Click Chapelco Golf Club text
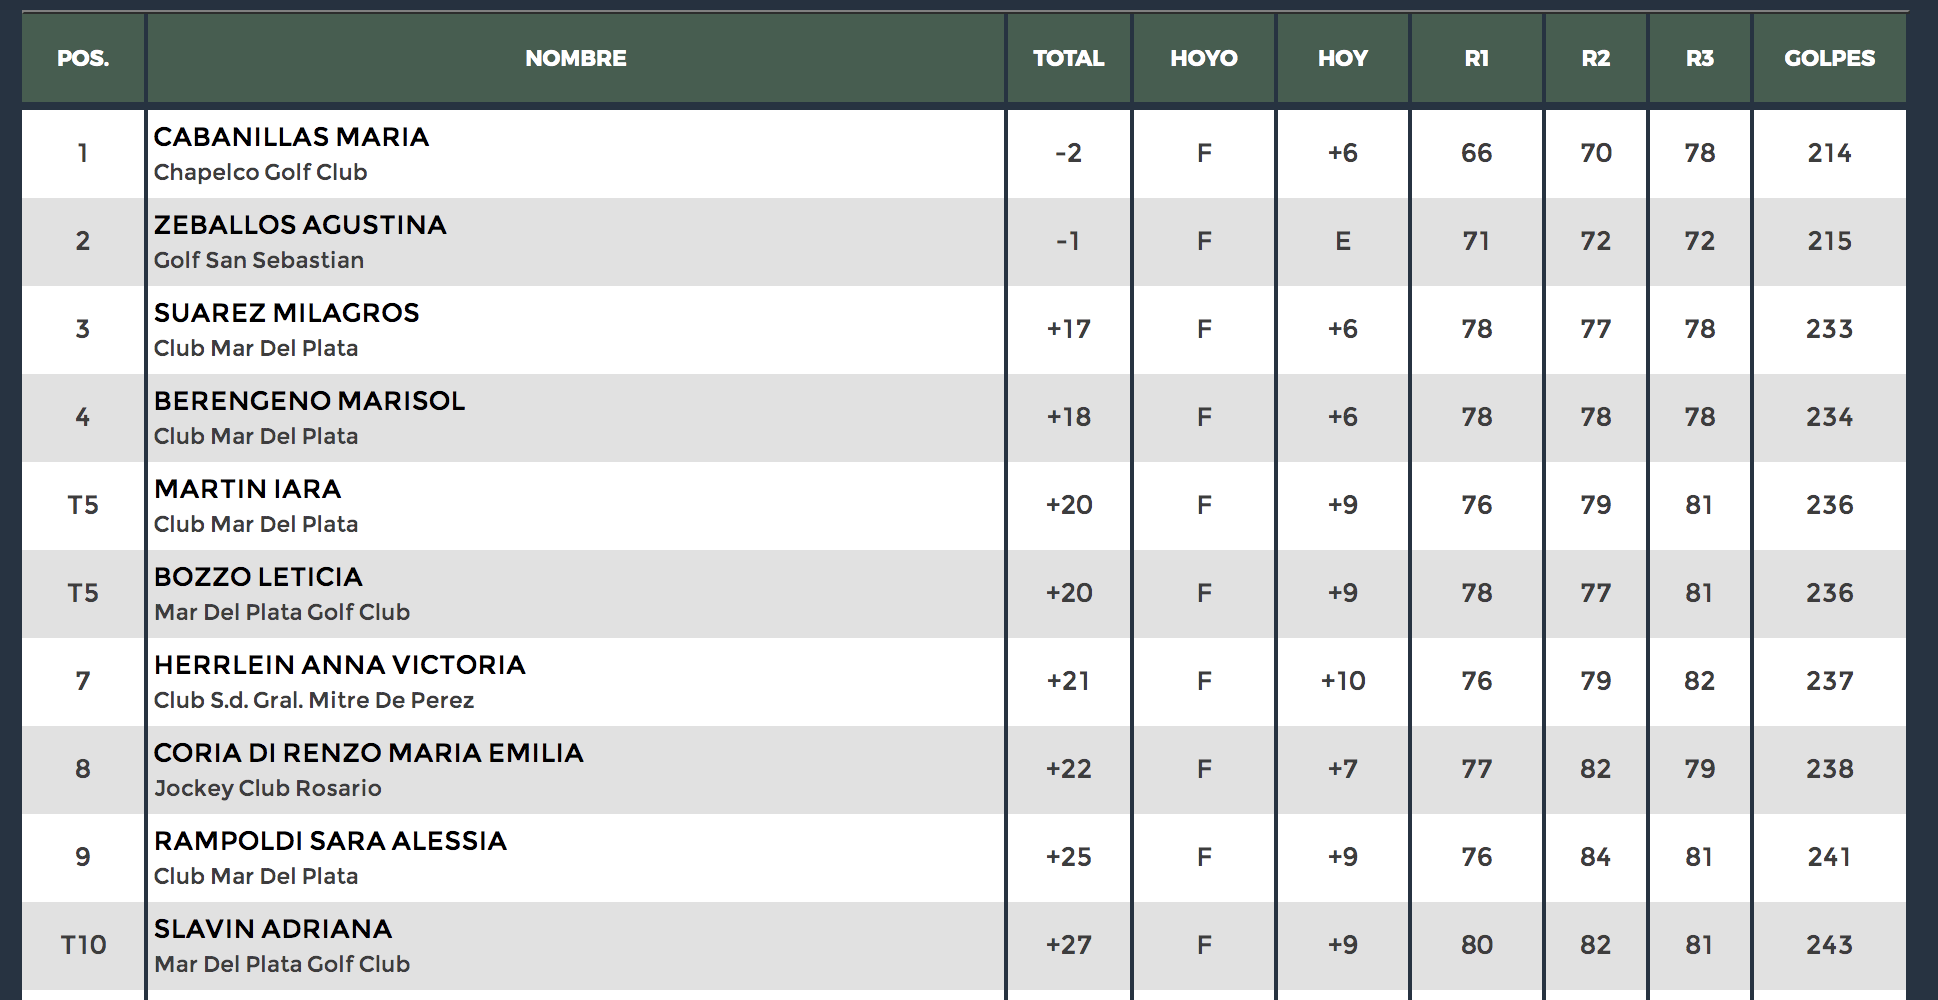1938x1000 pixels. (260, 172)
